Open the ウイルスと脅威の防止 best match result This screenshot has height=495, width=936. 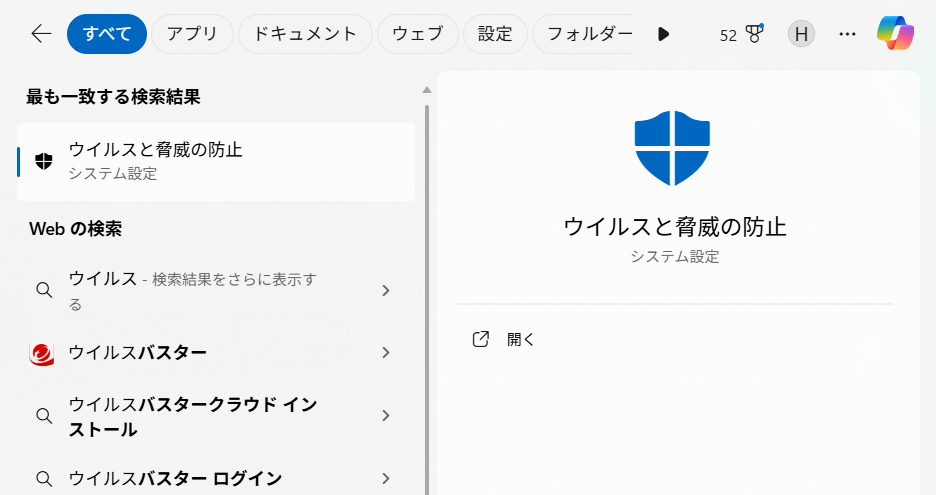(x=215, y=162)
